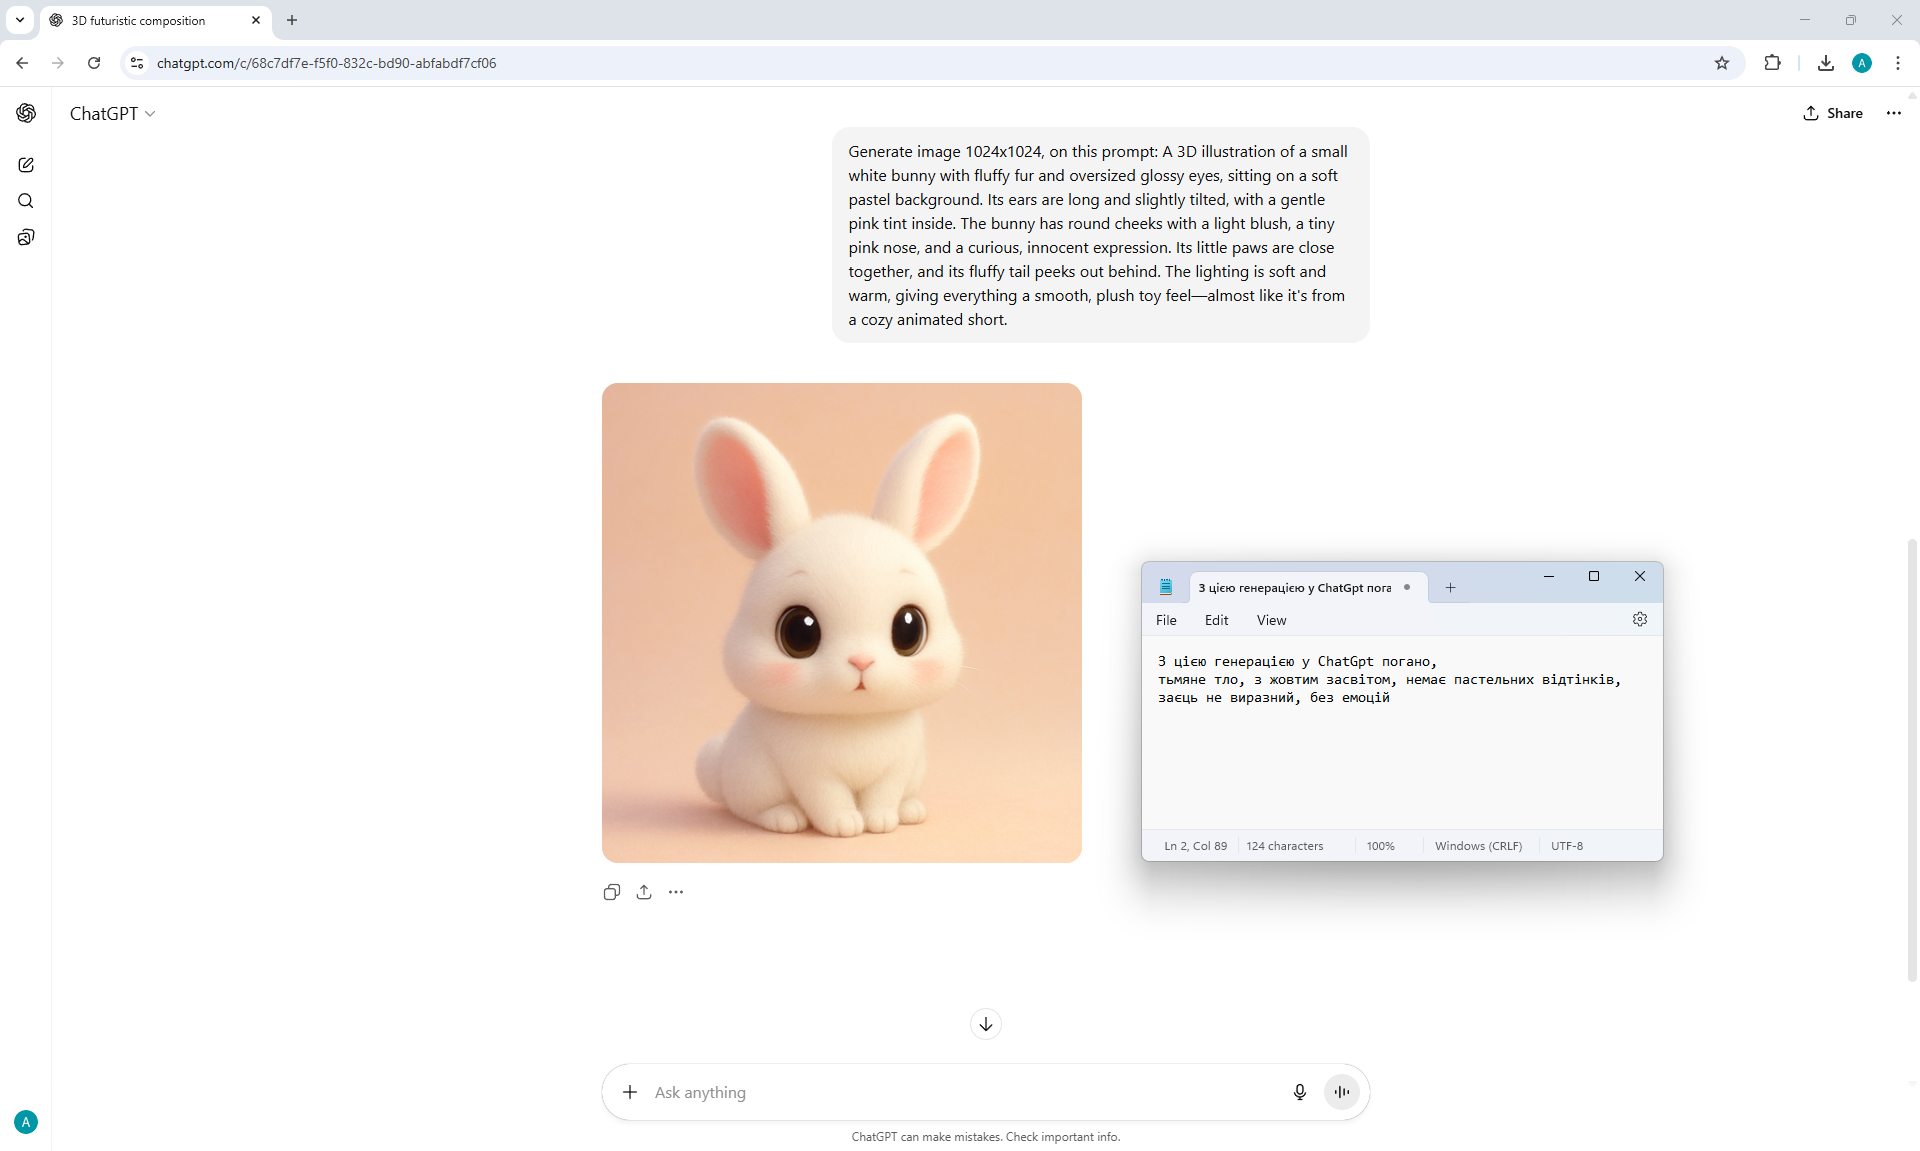Open the generated bunny image thumbnail
1920x1151 pixels.
(x=841, y=622)
